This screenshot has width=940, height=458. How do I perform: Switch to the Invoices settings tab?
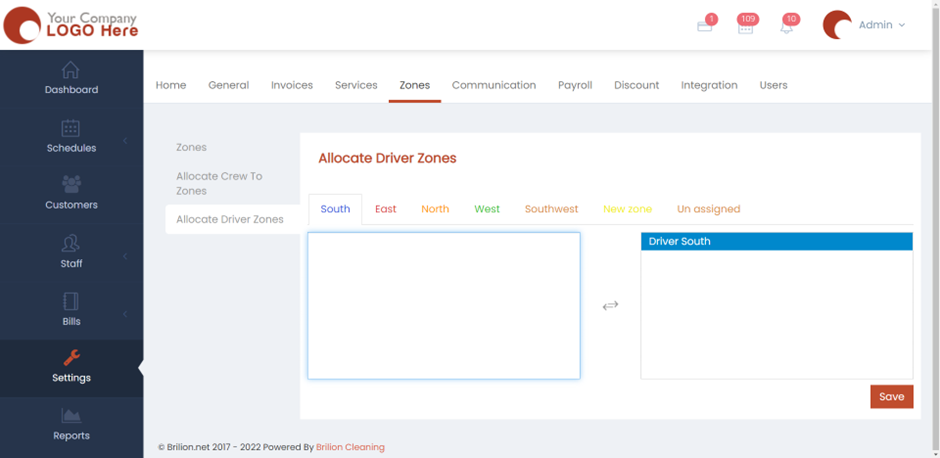pos(291,85)
